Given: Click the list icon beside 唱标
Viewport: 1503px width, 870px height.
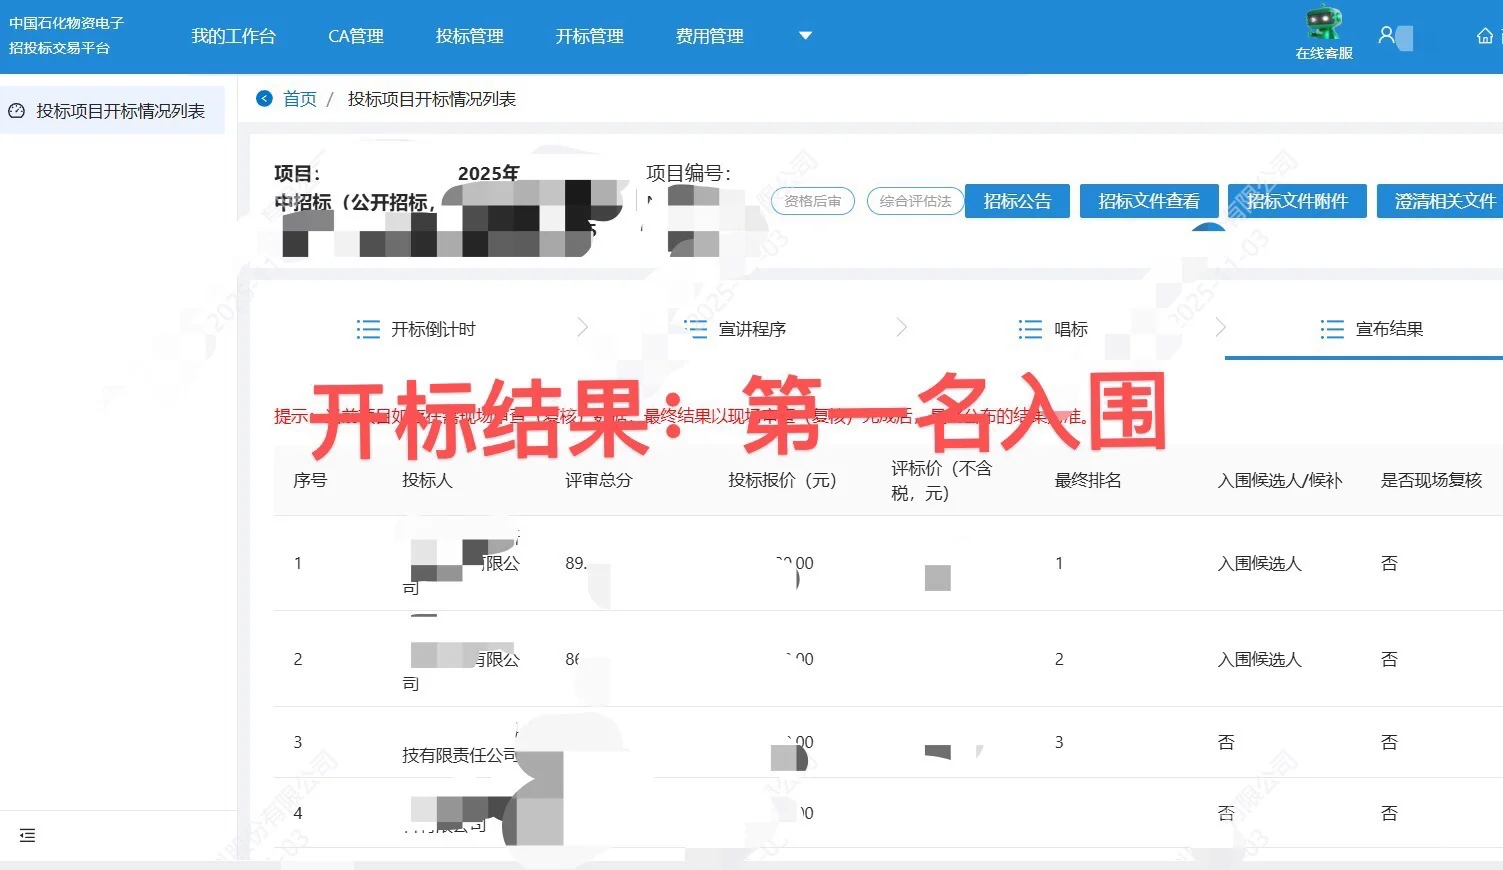Looking at the screenshot, I should [1028, 328].
